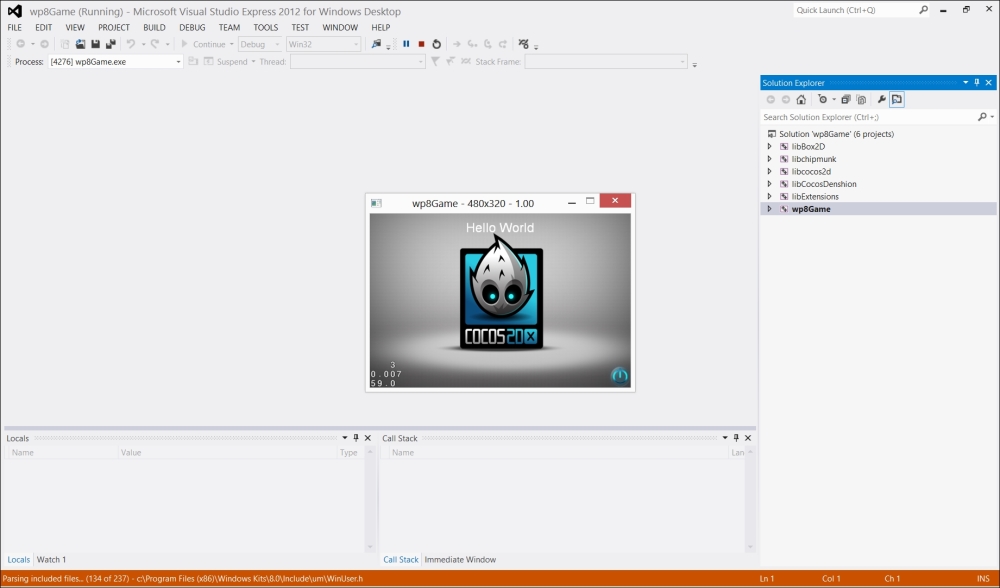
Task: Click the Step Over toolbar icon
Action: pos(488,44)
